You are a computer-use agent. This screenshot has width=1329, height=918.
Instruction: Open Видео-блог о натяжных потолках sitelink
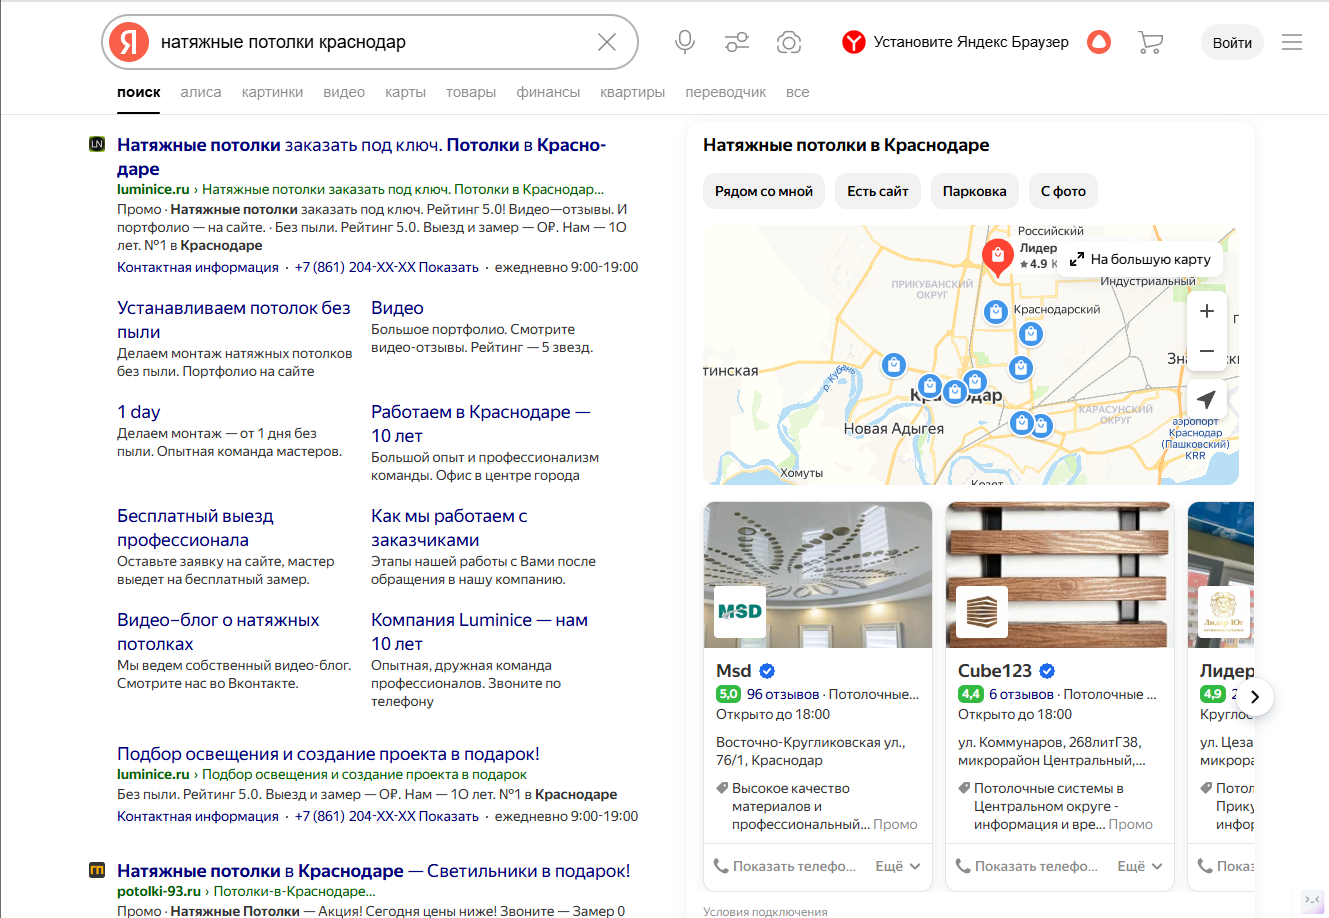click(218, 632)
